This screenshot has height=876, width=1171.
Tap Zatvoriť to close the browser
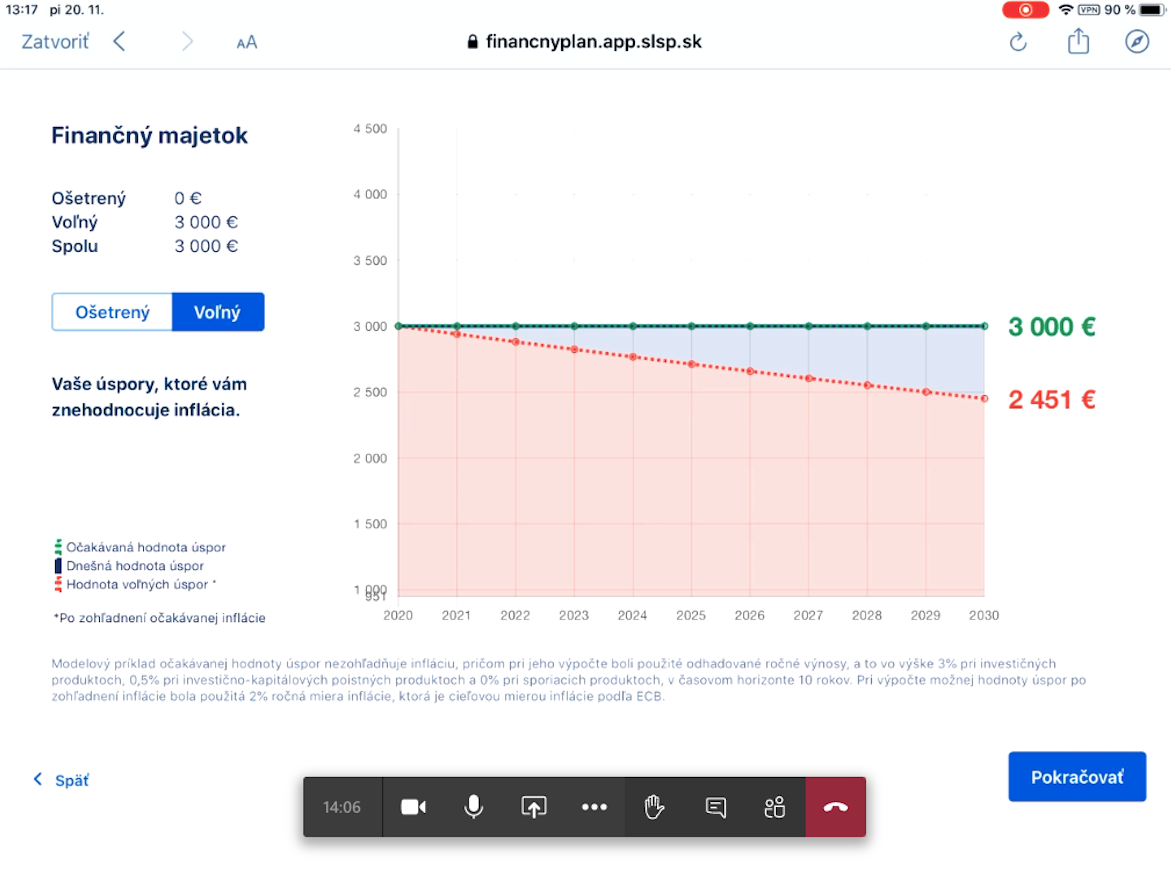pyautogui.click(x=55, y=42)
